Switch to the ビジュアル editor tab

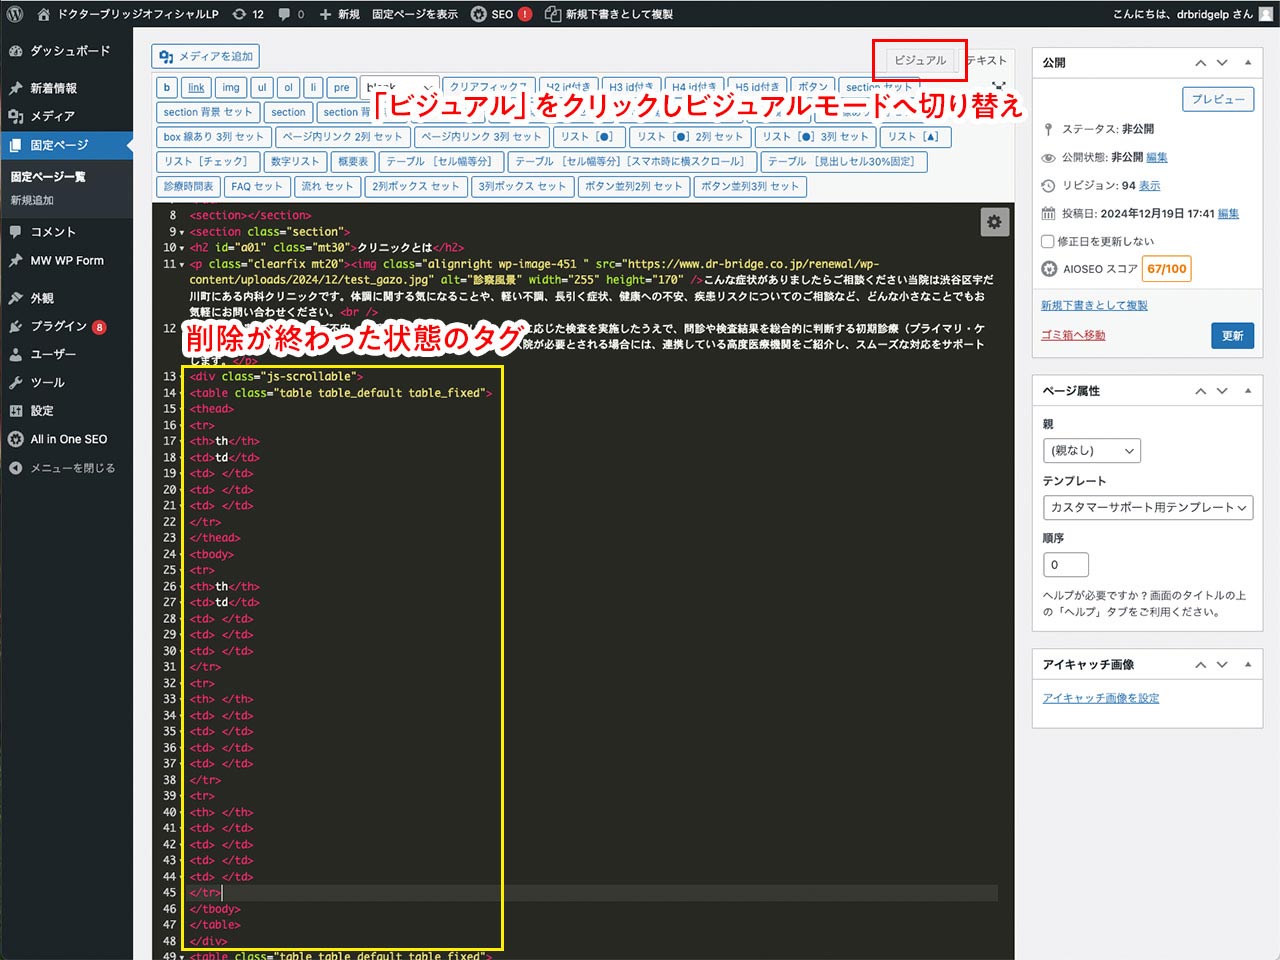pyautogui.click(x=919, y=60)
